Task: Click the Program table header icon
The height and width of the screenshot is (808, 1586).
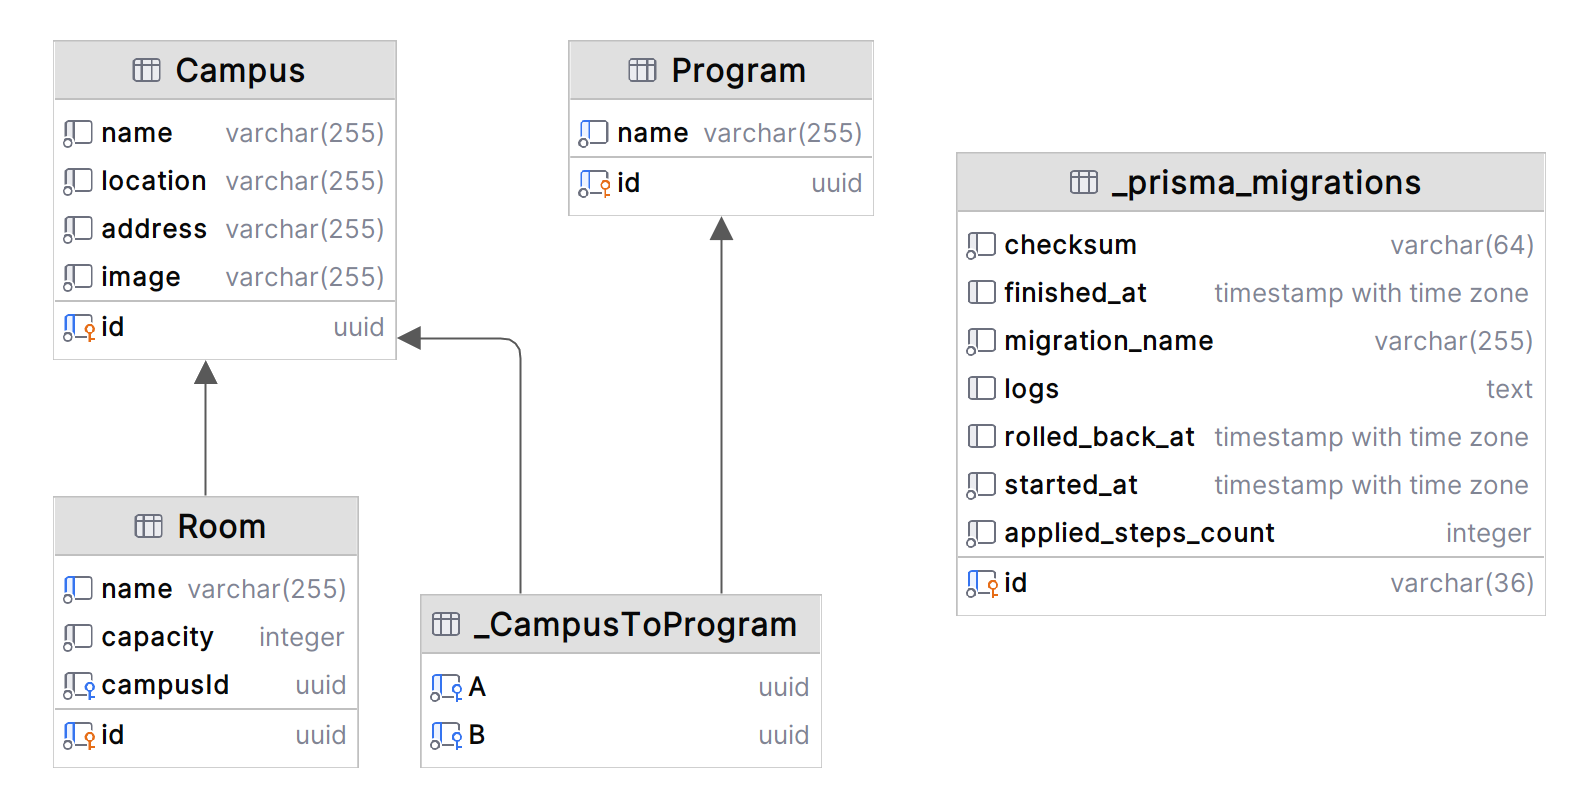Action: pyautogui.click(x=642, y=70)
